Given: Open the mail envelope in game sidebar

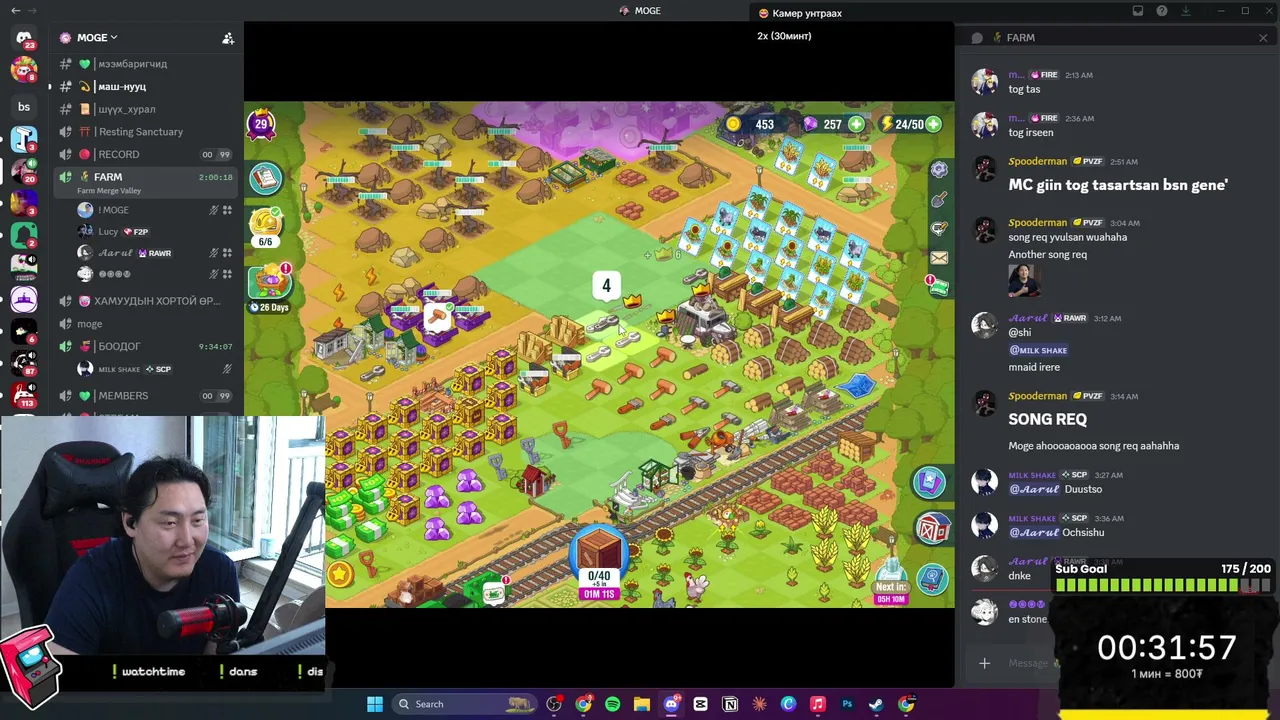Looking at the screenshot, I should [938, 258].
